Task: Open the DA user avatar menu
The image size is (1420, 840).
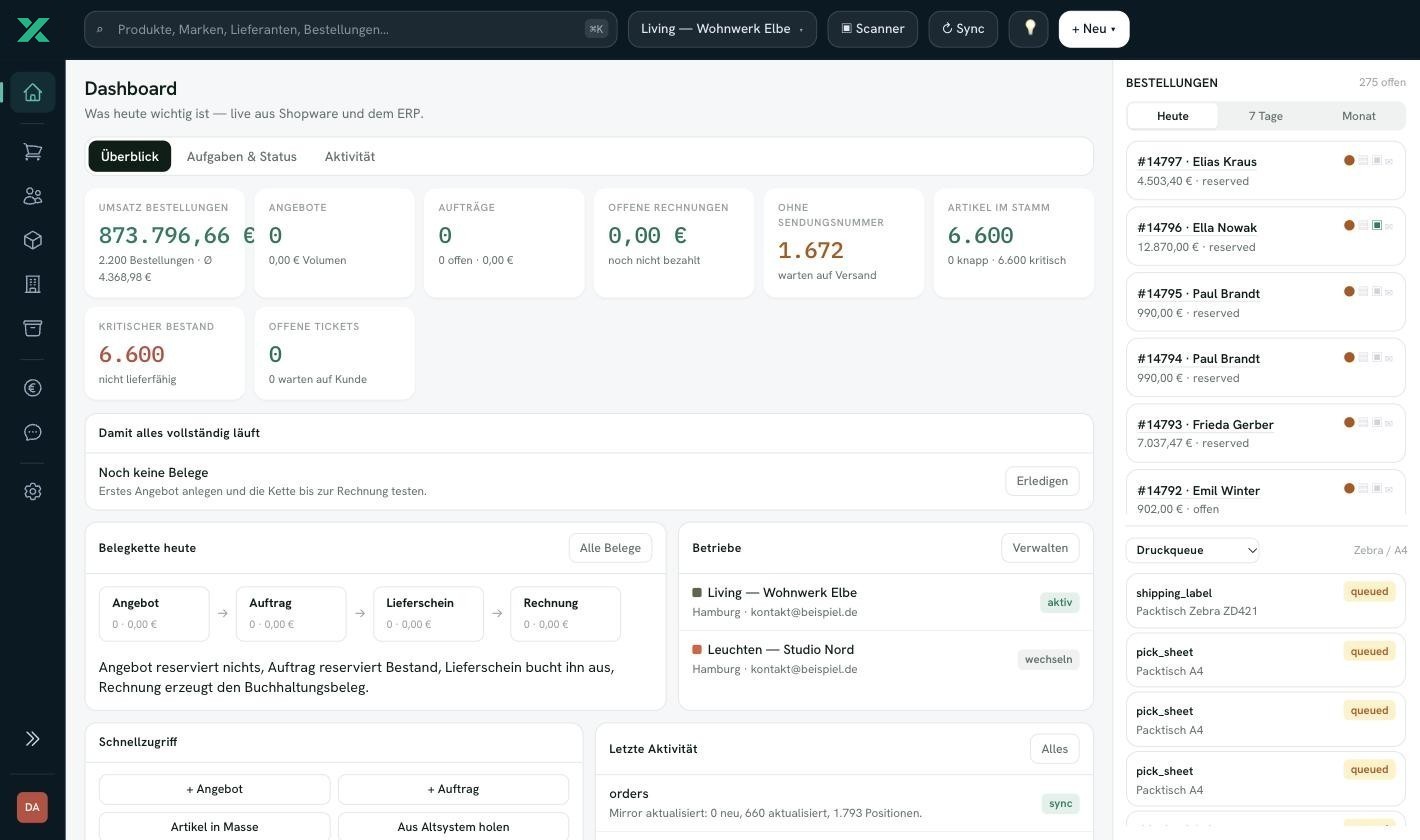Action: click(32, 807)
